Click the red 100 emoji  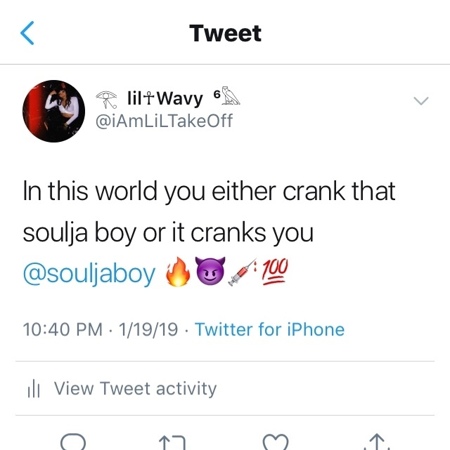[275, 272]
